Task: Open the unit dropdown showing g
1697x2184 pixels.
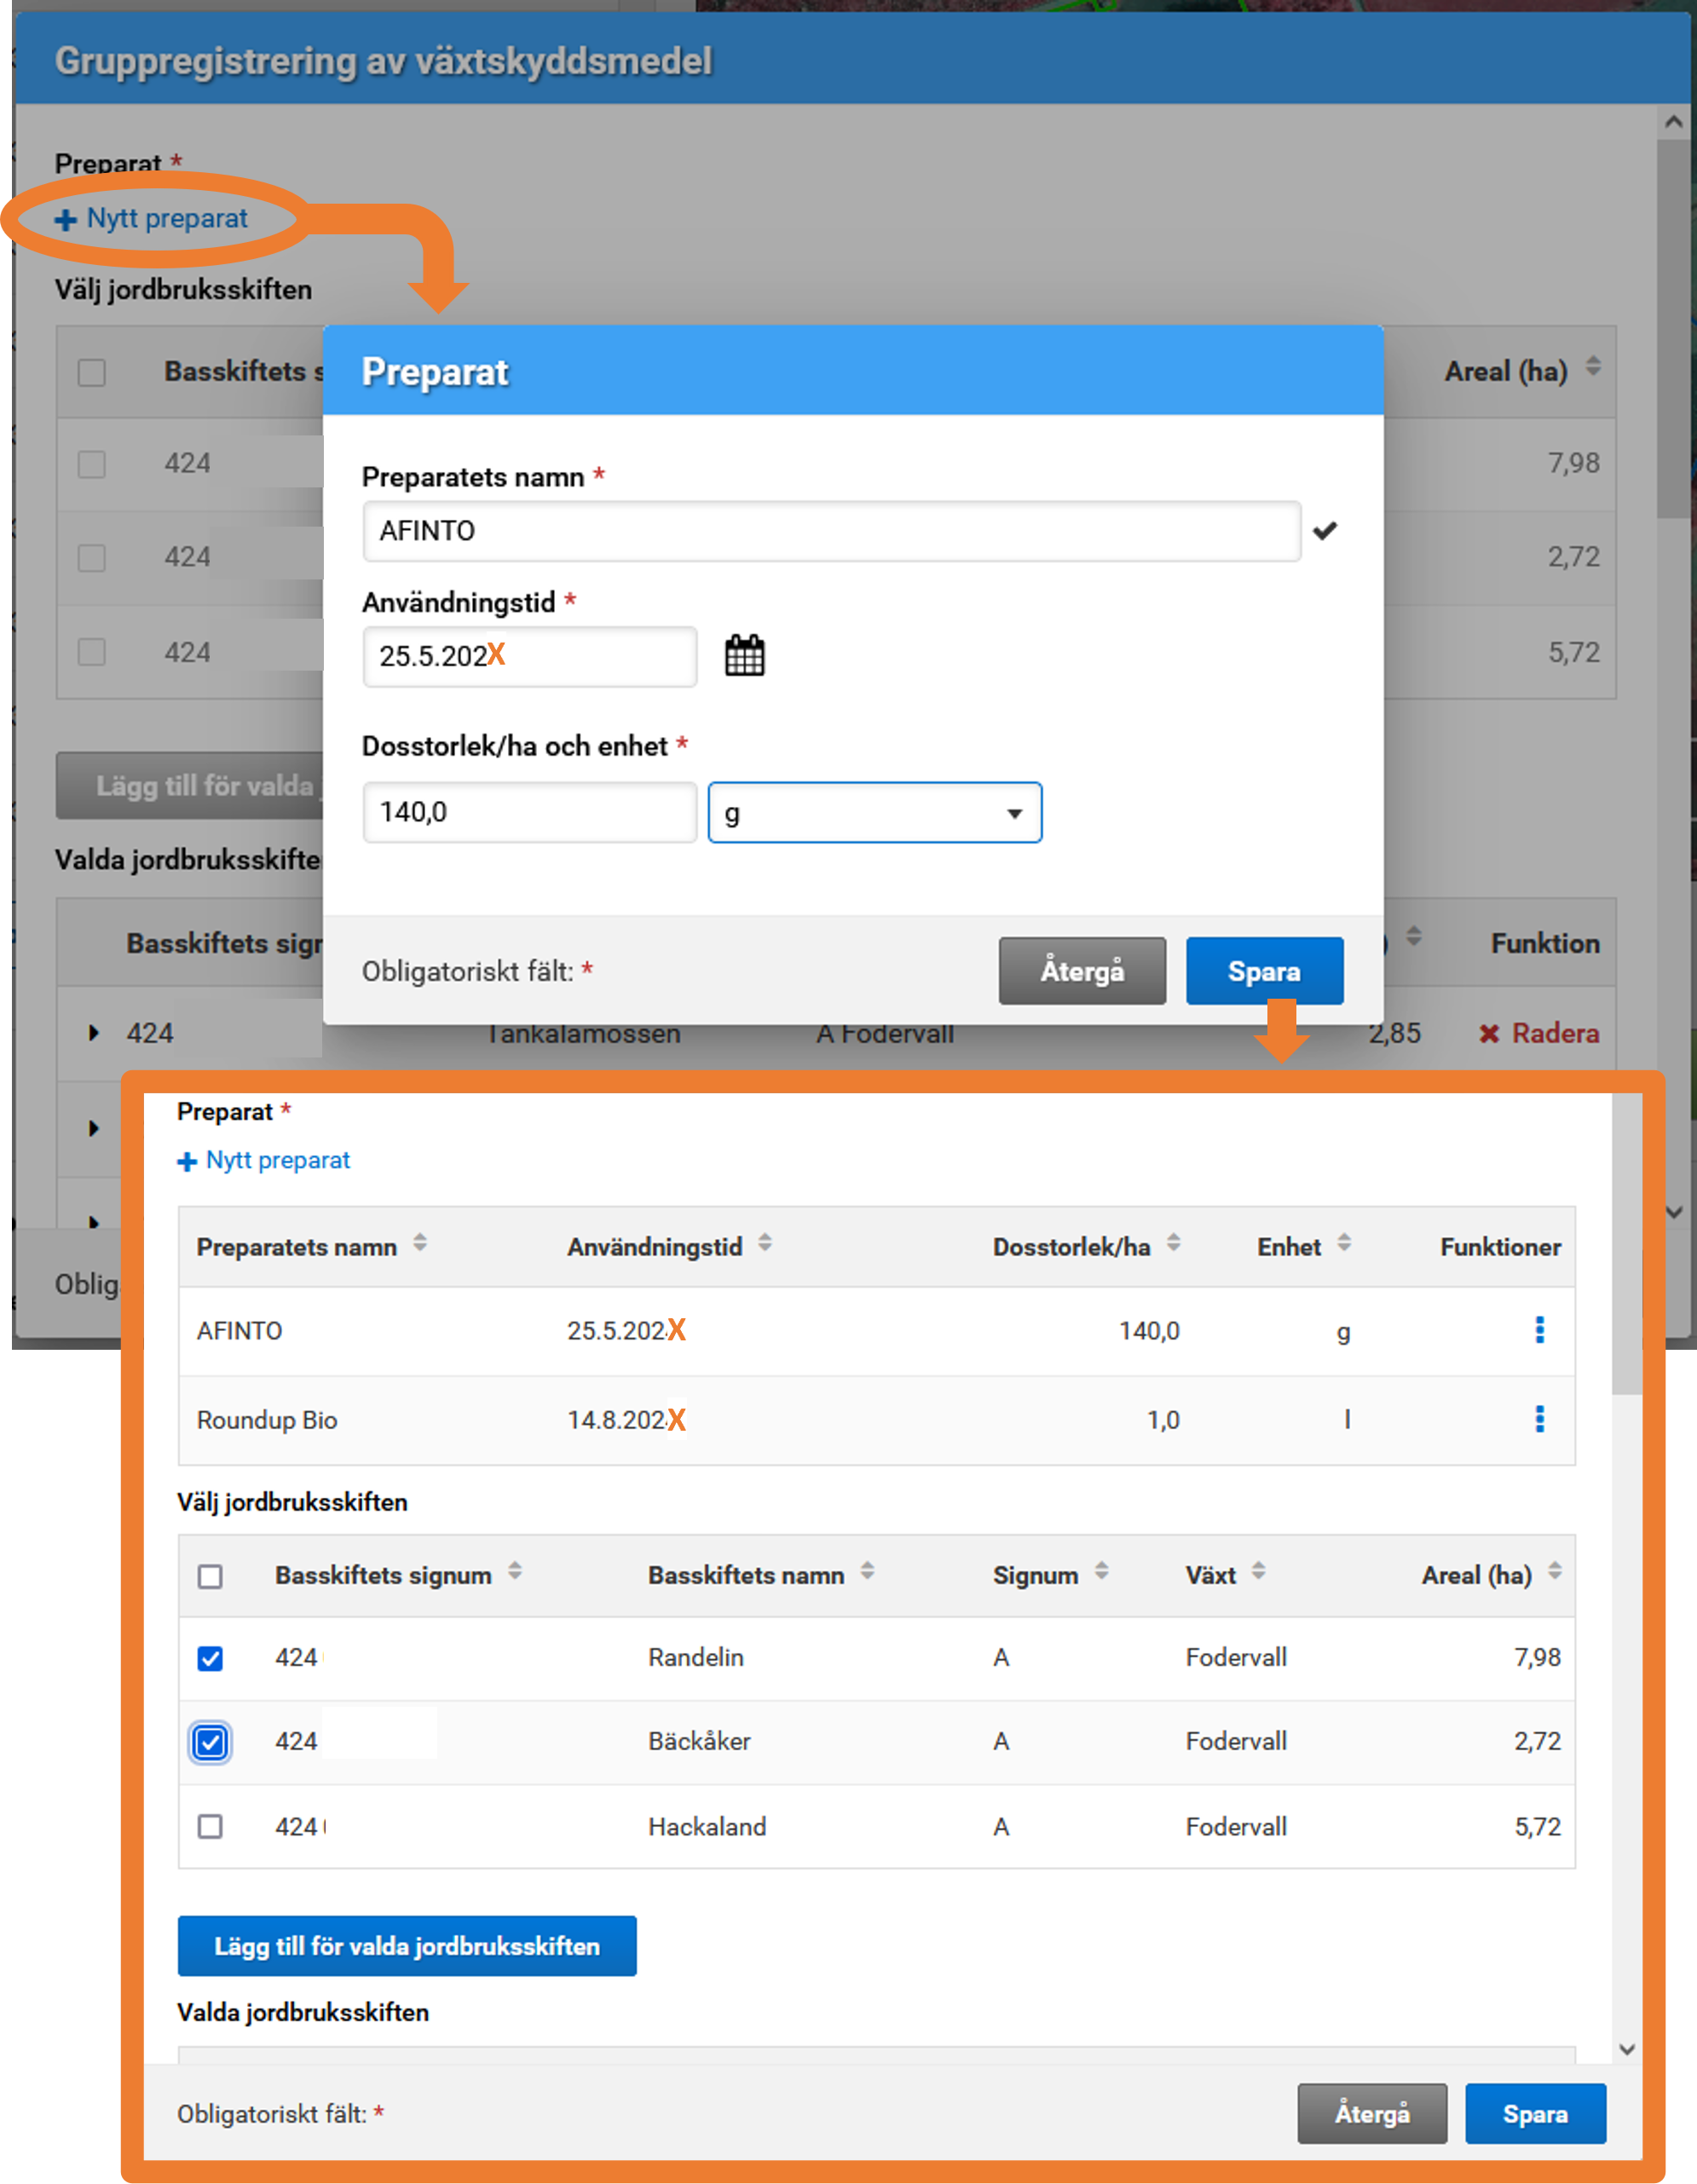Action: click(874, 813)
